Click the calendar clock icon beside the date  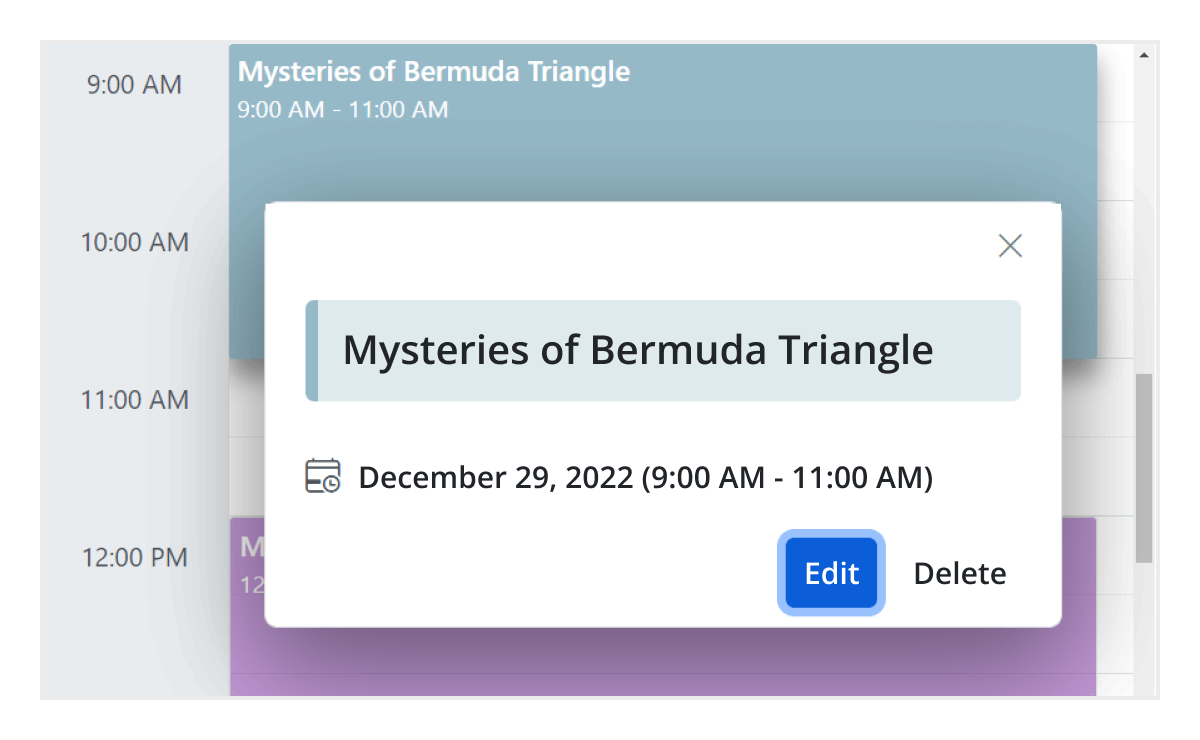coord(323,476)
